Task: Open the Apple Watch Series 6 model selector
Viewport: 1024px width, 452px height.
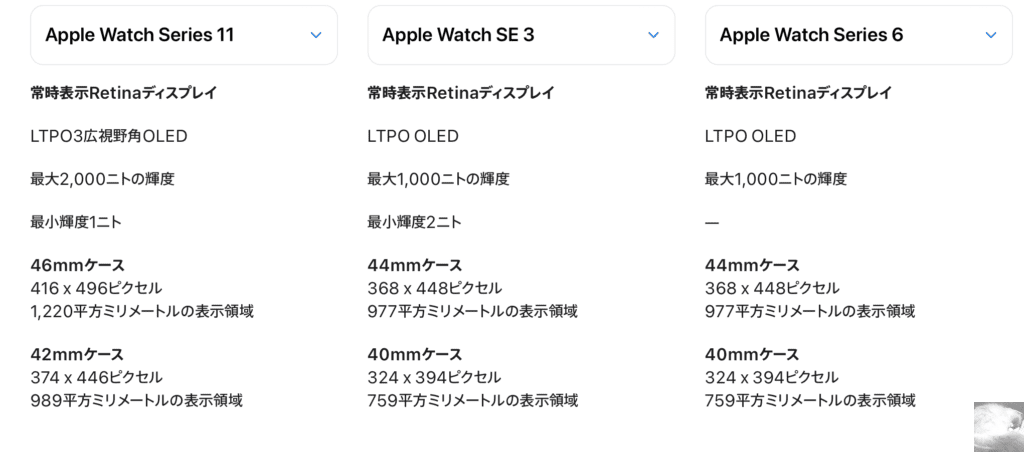Action: [x=858, y=35]
